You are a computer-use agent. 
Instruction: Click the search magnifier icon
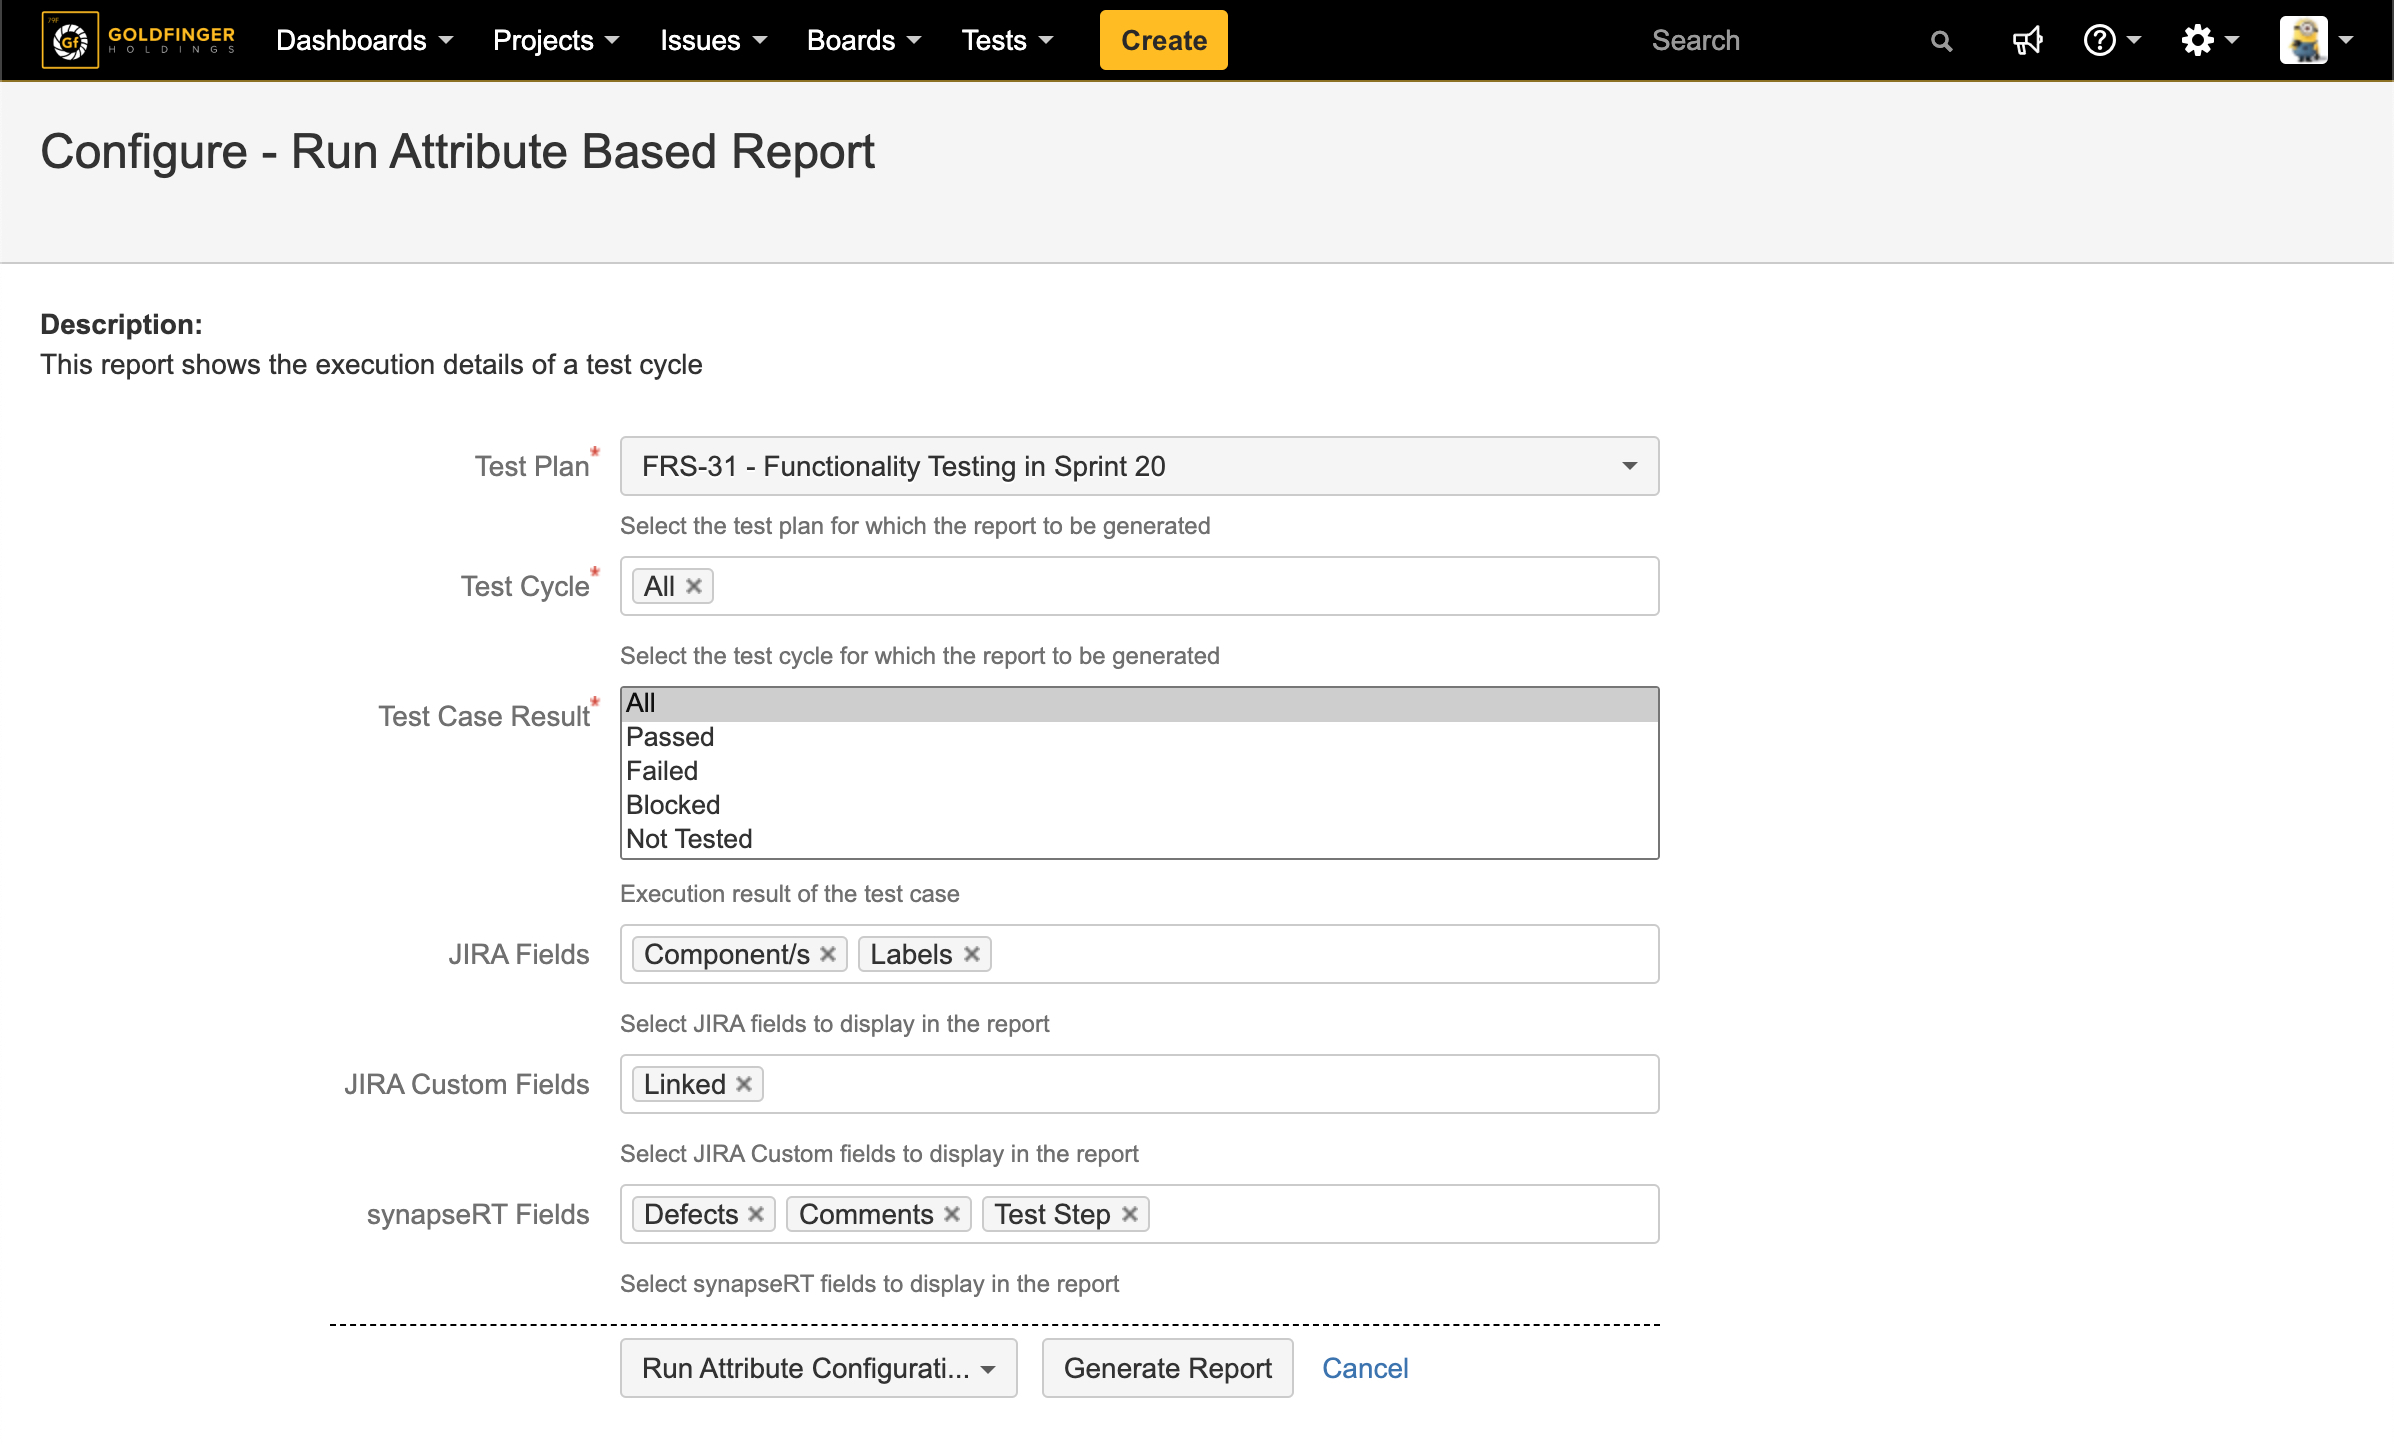tap(1941, 41)
